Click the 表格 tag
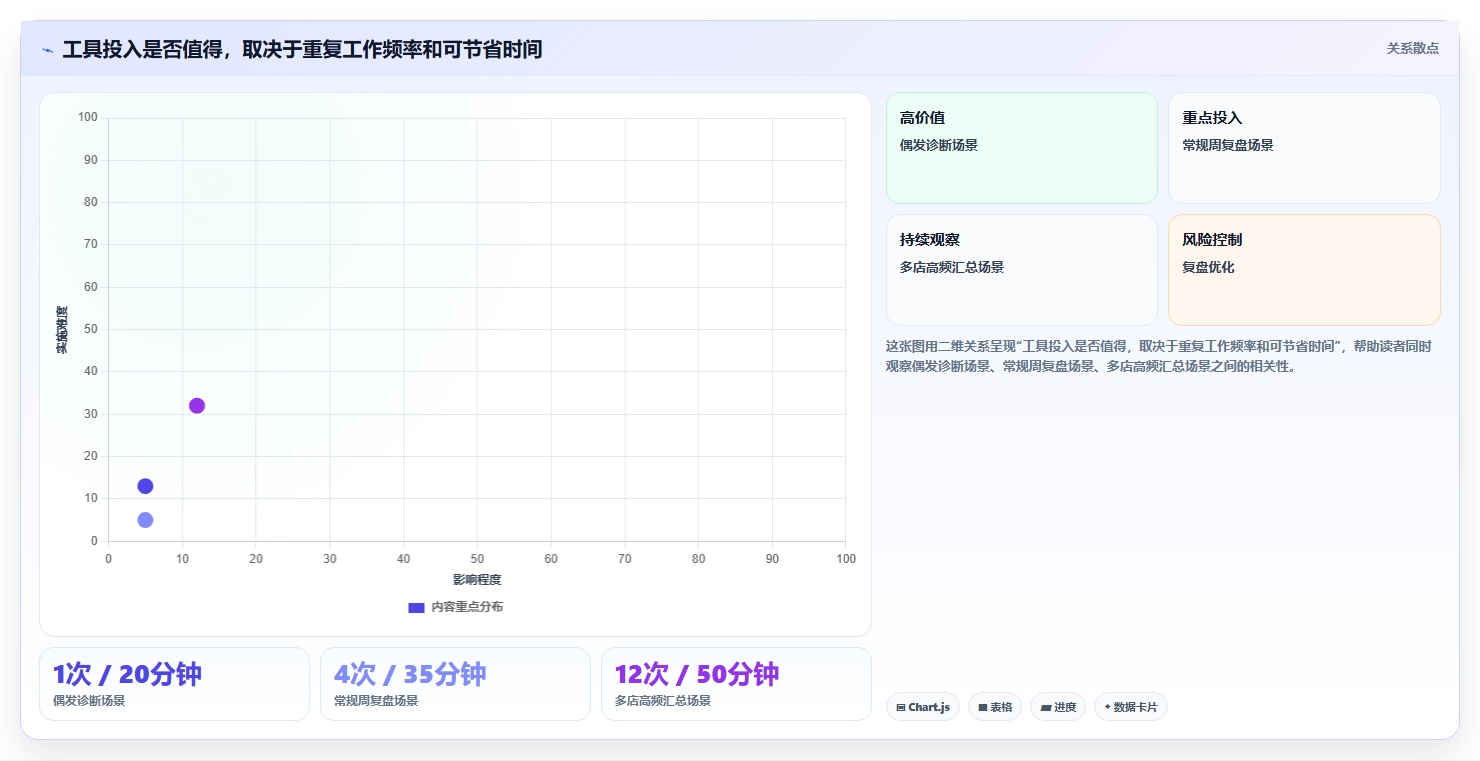 click(x=995, y=707)
